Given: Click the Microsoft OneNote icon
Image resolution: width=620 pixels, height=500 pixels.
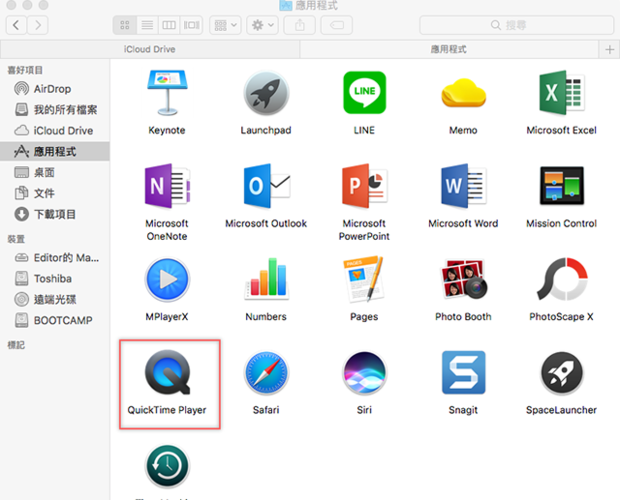Looking at the screenshot, I should click(167, 186).
